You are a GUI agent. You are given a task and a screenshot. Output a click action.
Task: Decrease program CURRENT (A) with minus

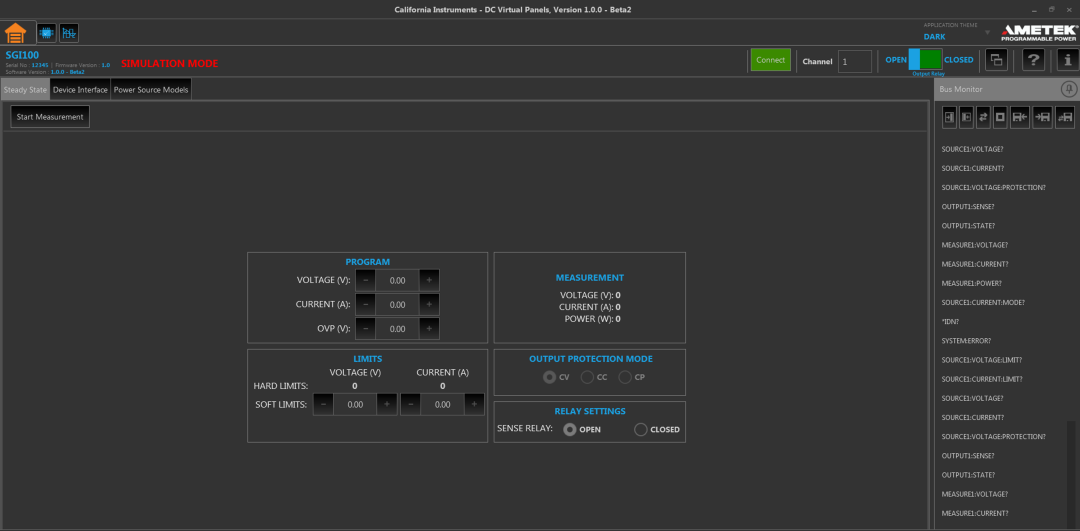pyautogui.click(x=365, y=304)
